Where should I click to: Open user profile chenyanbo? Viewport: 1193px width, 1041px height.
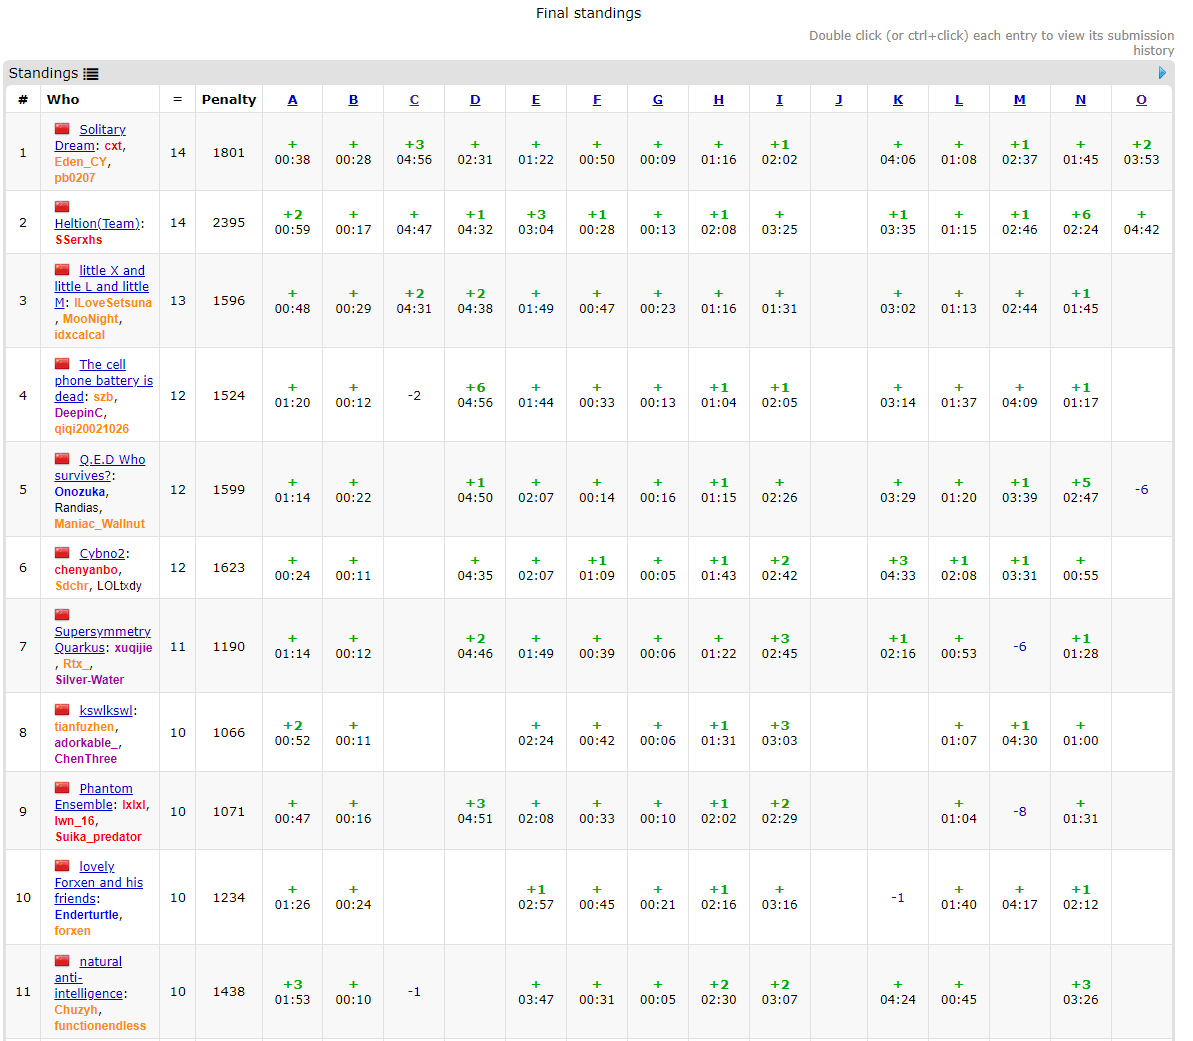tap(86, 570)
